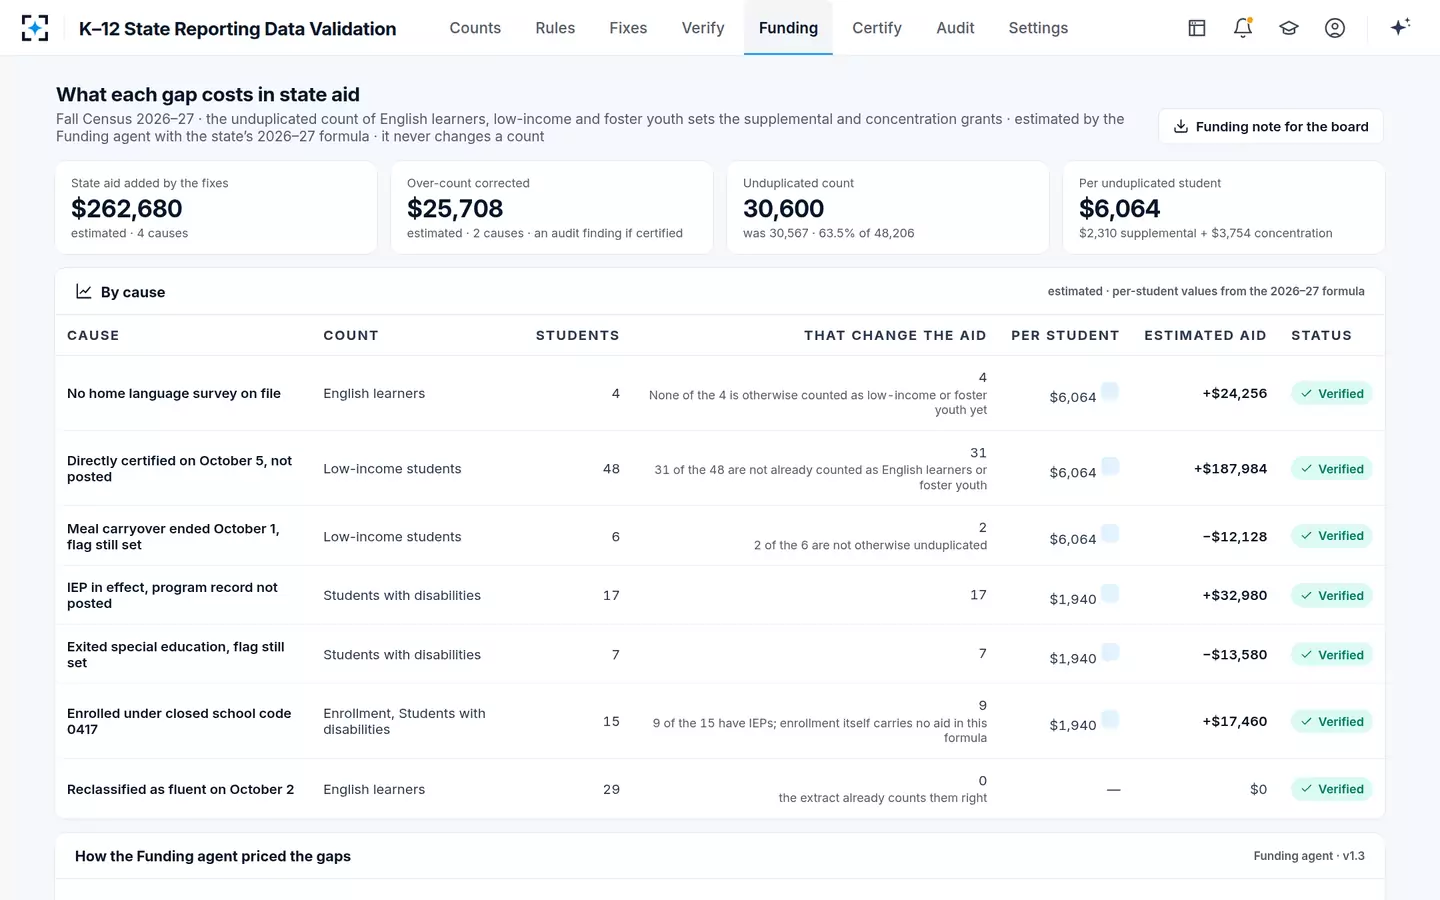1440x900 pixels.
Task: Click the STATUS column header
Action: point(1321,335)
